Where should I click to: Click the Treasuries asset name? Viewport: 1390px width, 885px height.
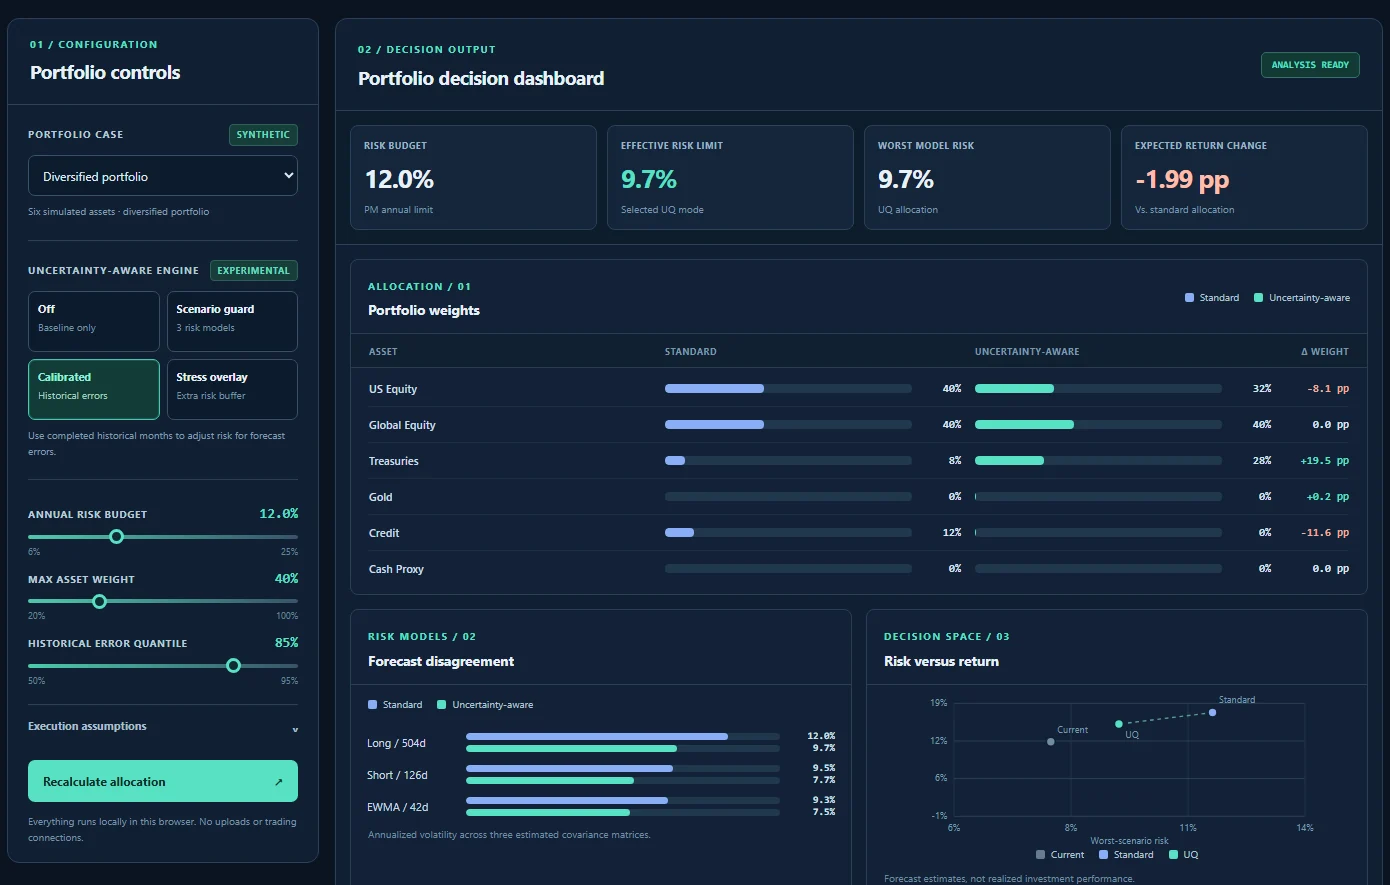pos(394,461)
